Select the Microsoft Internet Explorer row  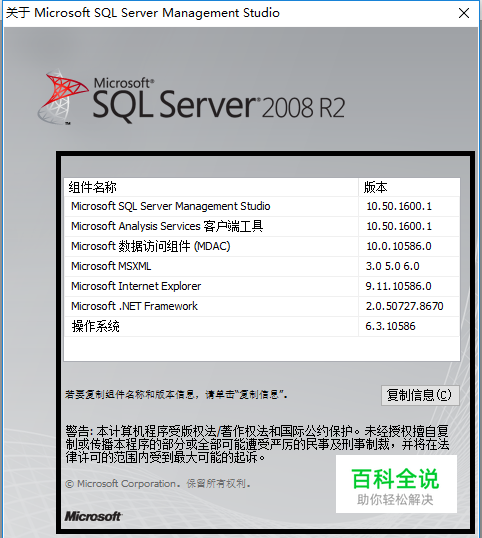(x=262, y=286)
